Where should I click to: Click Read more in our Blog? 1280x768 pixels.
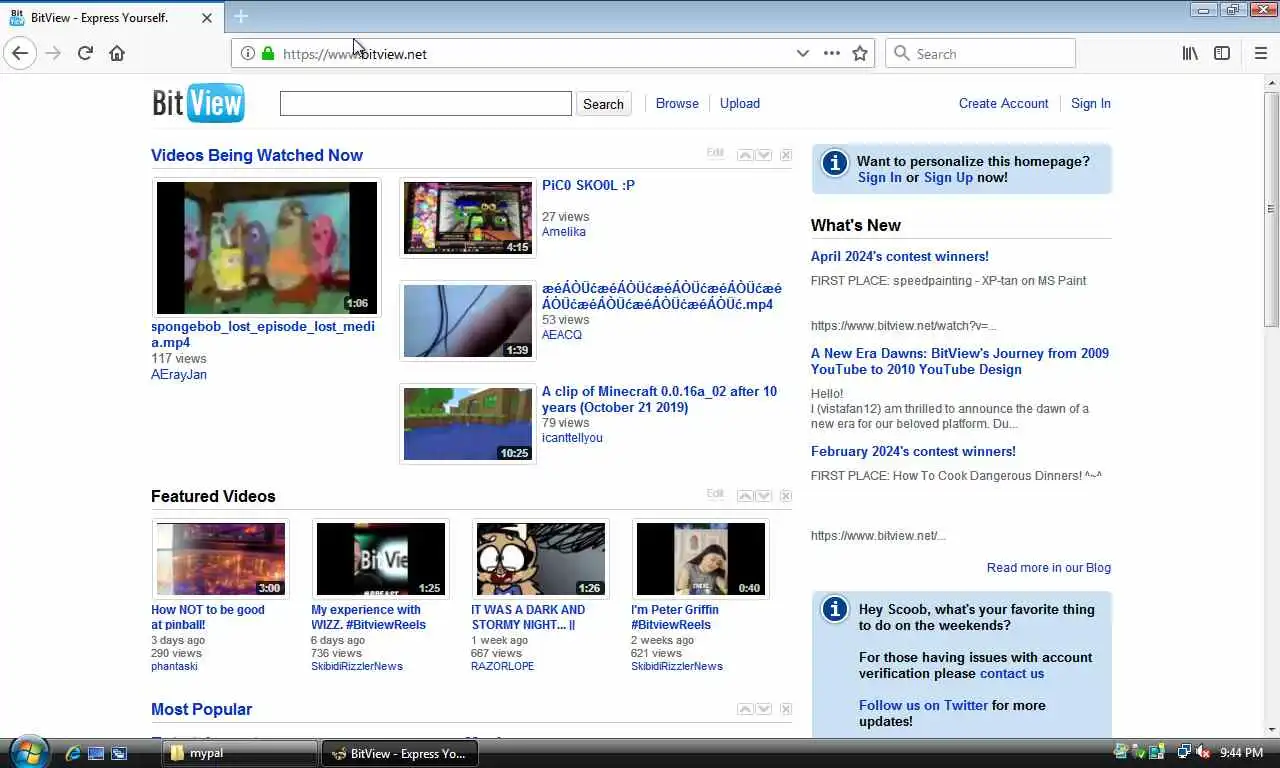1049,567
